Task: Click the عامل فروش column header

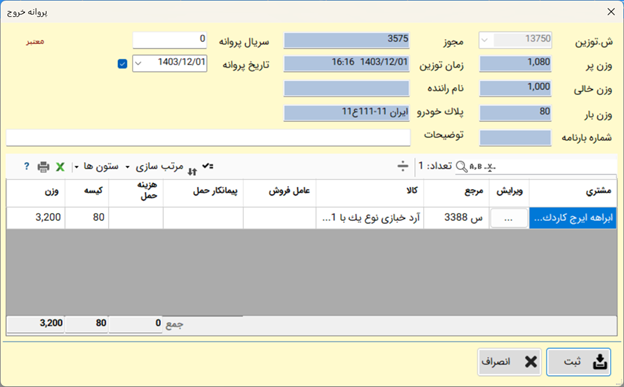Action: click(x=280, y=193)
